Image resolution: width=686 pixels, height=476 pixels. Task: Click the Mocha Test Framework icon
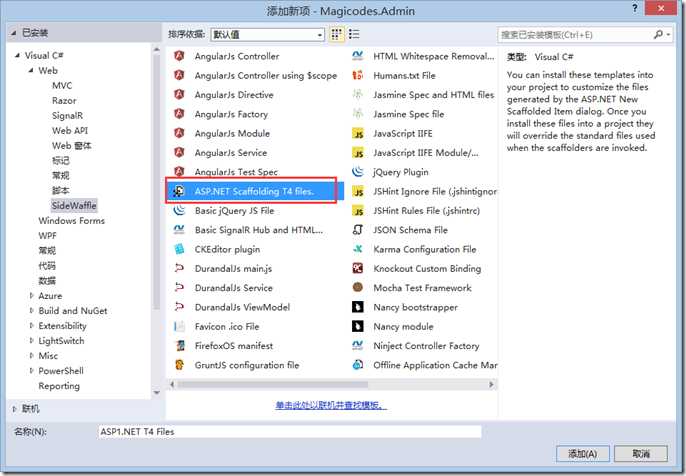(x=358, y=287)
